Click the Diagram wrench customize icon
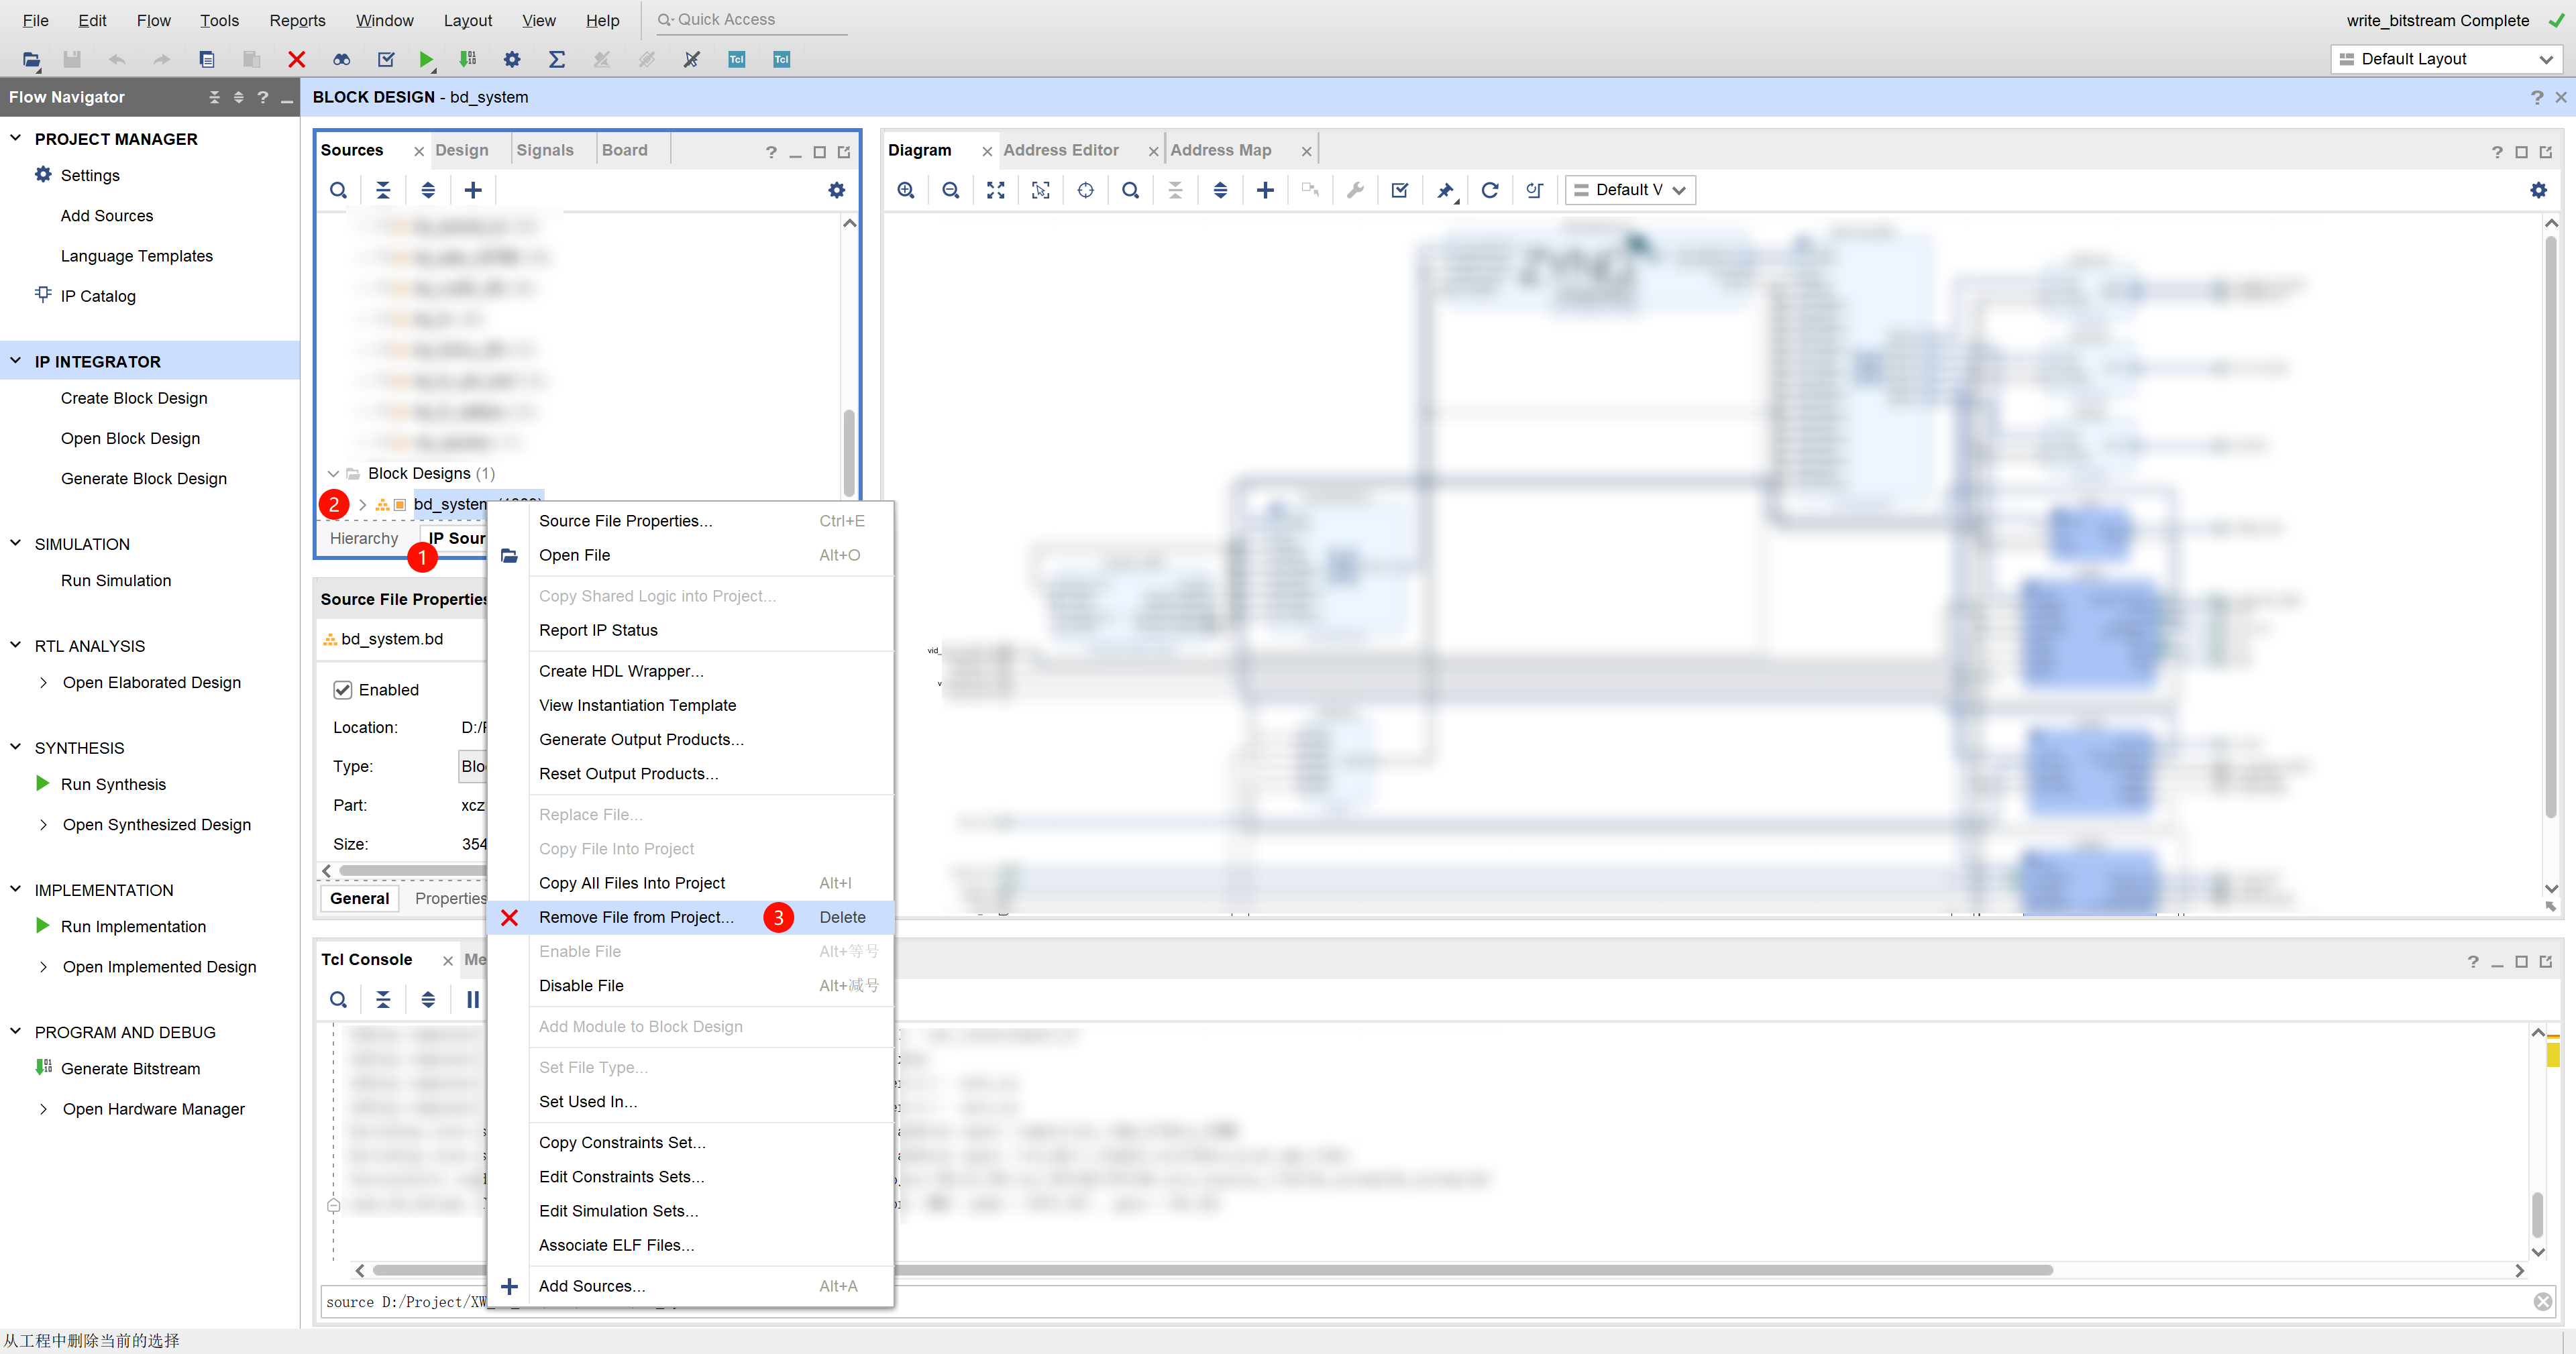 tap(1355, 190)
